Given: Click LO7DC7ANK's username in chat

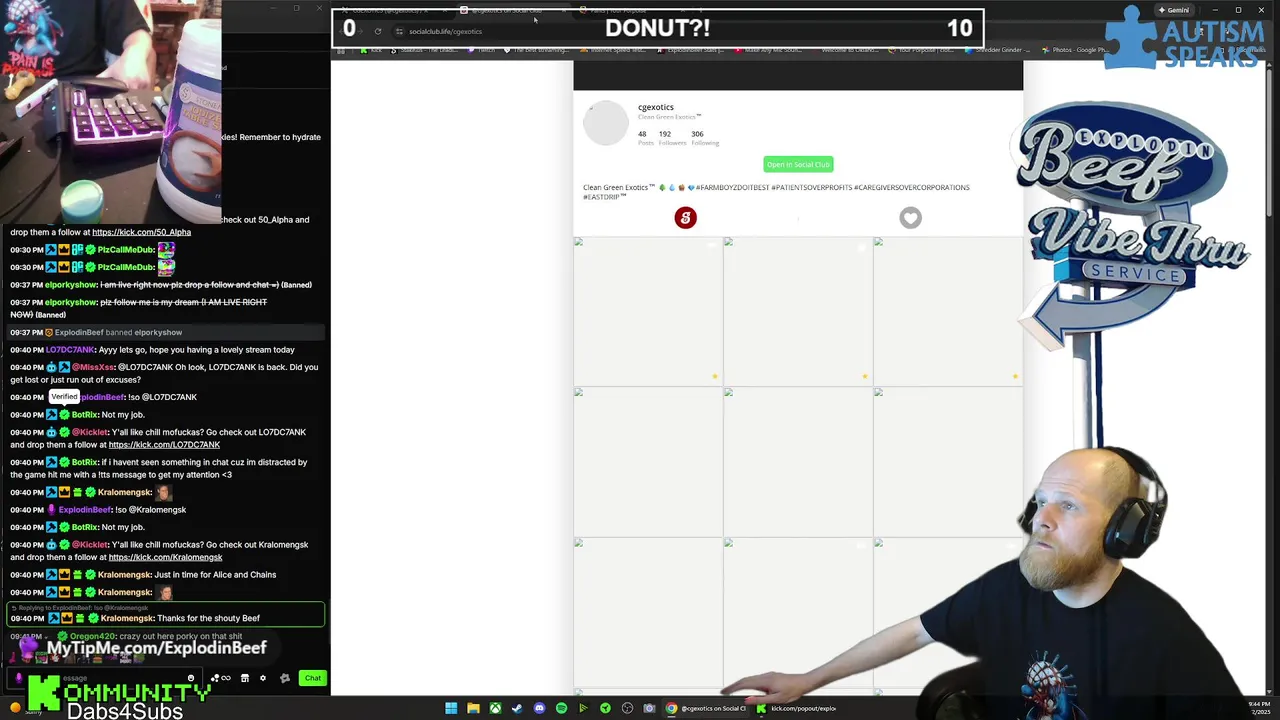Looking at the screenshot, I should tap(70, 350).
